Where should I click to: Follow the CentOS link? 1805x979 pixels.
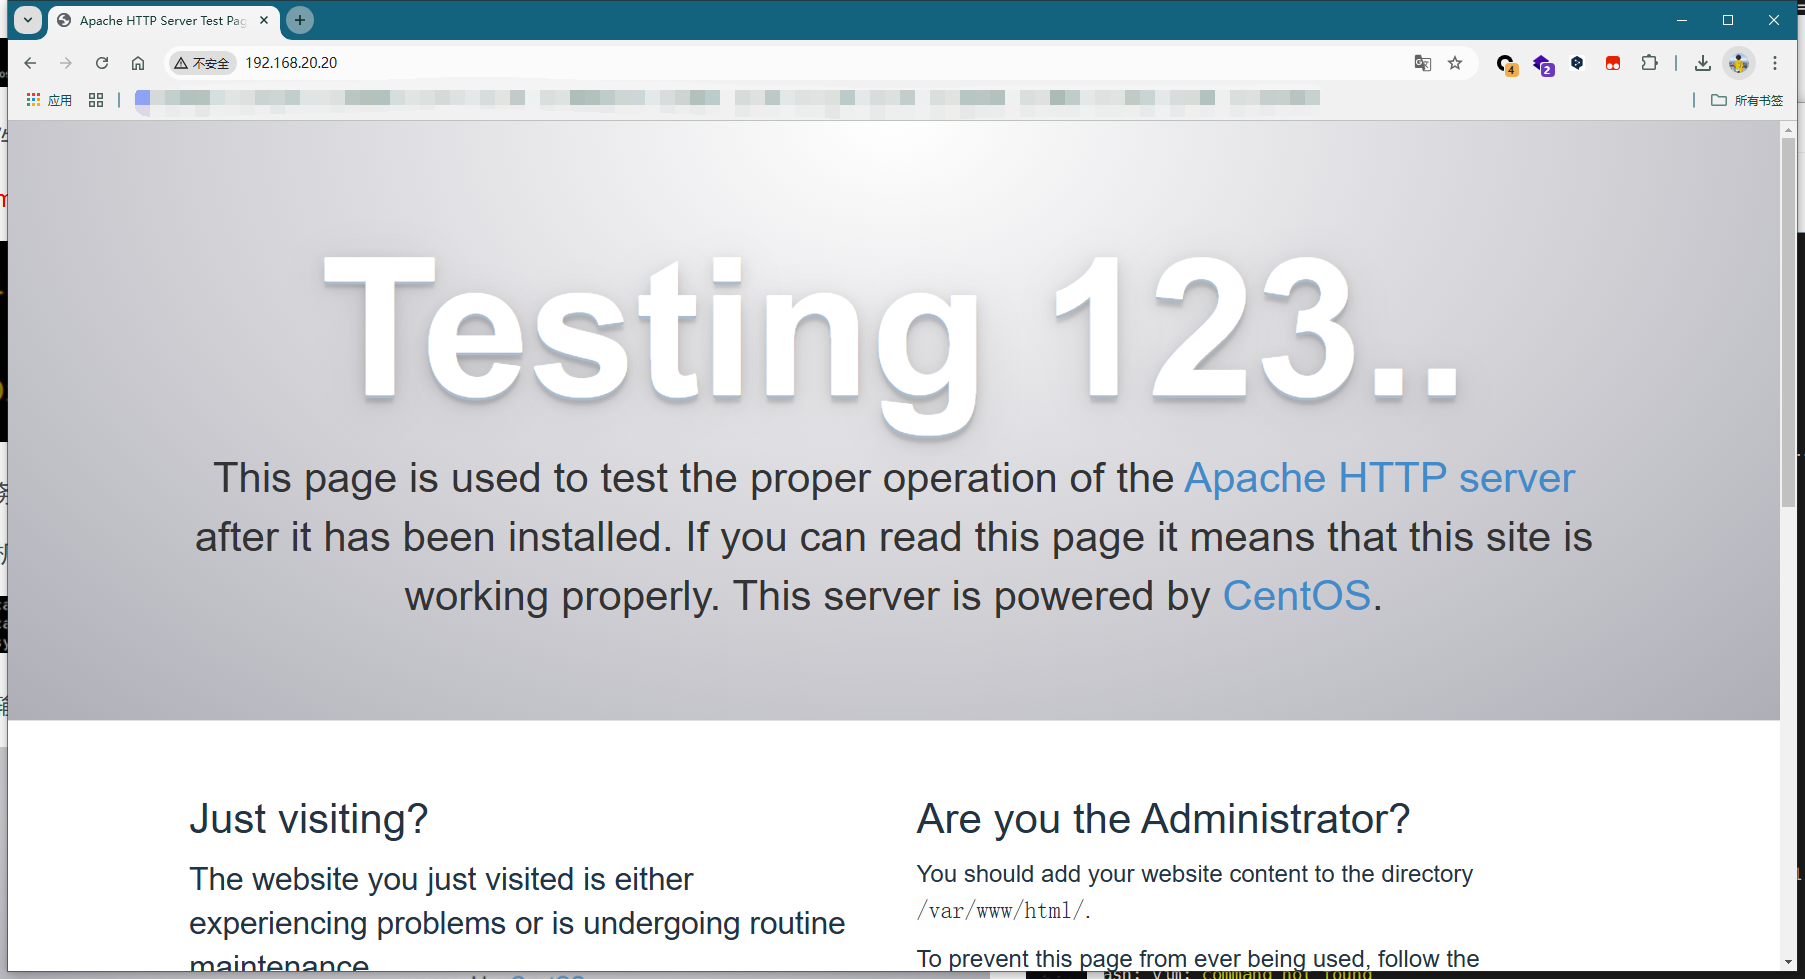point(1296,596)
